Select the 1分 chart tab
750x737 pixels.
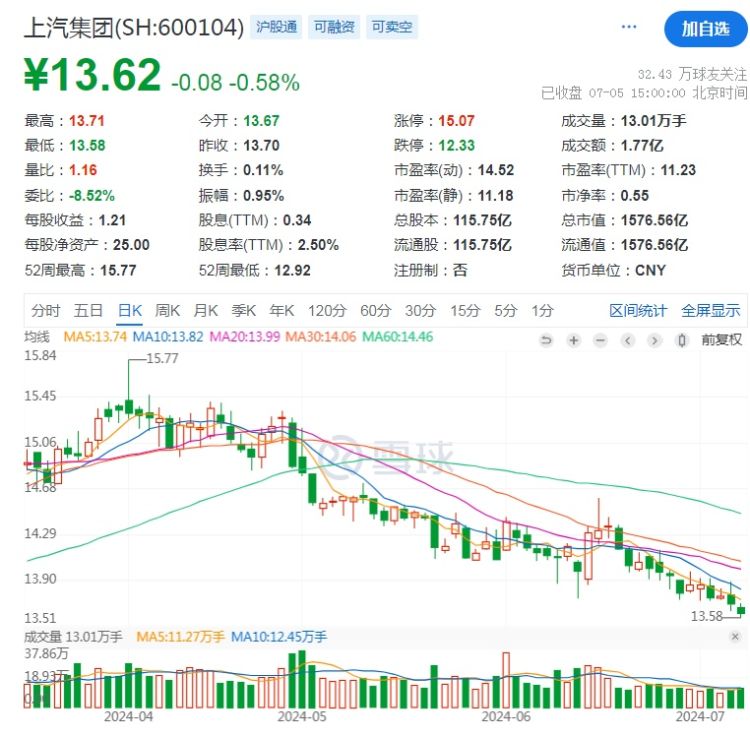542,311
